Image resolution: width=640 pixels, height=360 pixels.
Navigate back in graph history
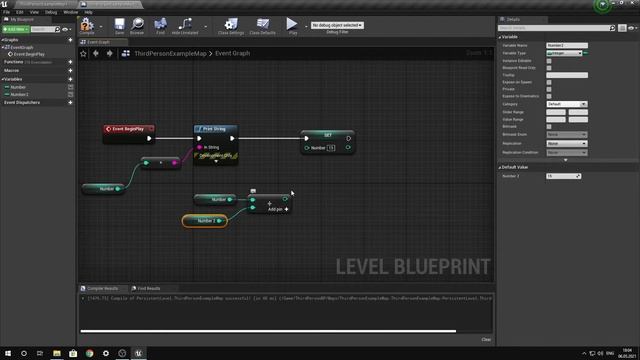point(96,53)
